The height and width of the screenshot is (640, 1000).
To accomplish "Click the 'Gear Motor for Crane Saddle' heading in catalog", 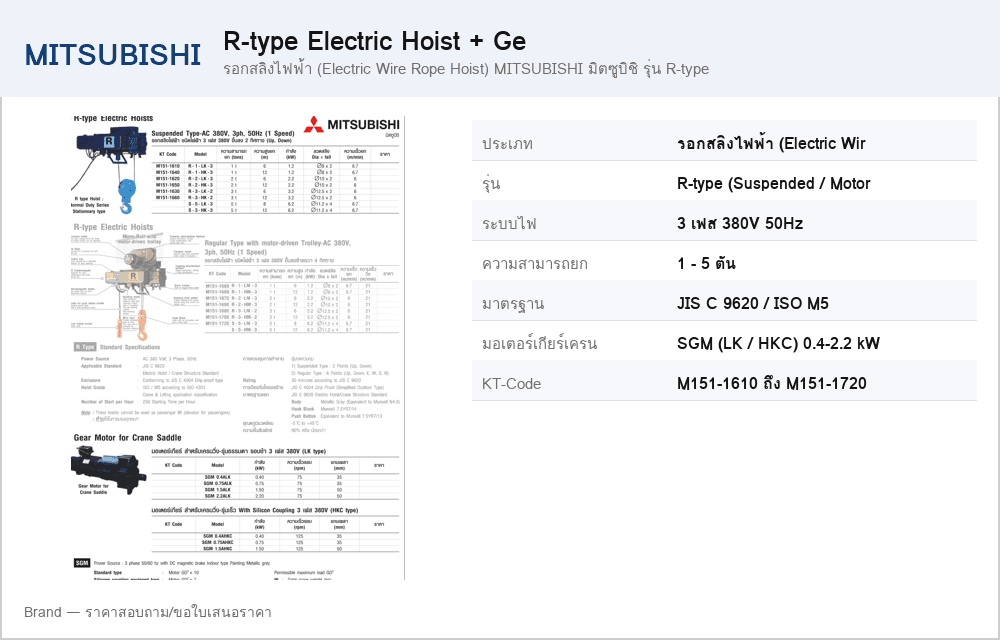I will pos(128,438).
